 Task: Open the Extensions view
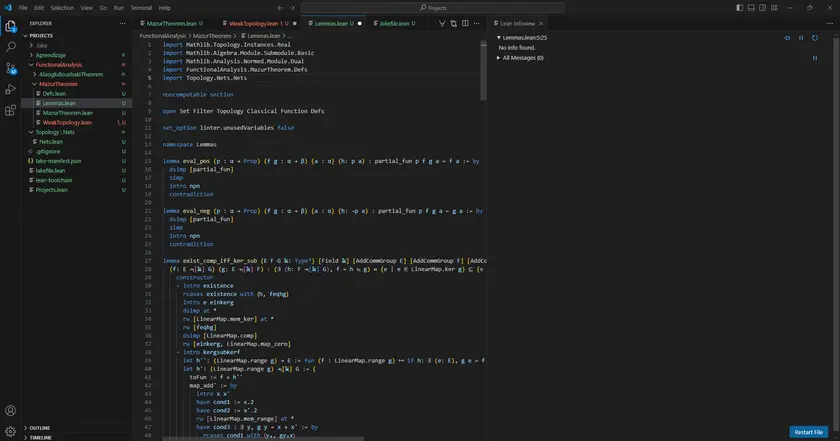(x=10, y=110)
